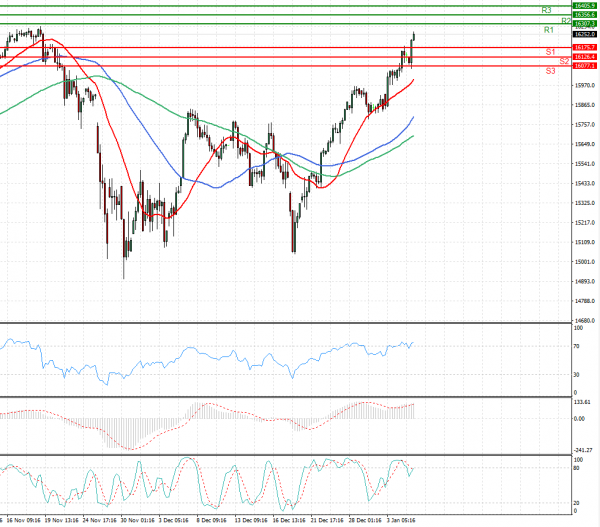Screen dimensions: 600x527
Task: Click the R3 resistance price tag 16405.9
Action: [584, 5]
